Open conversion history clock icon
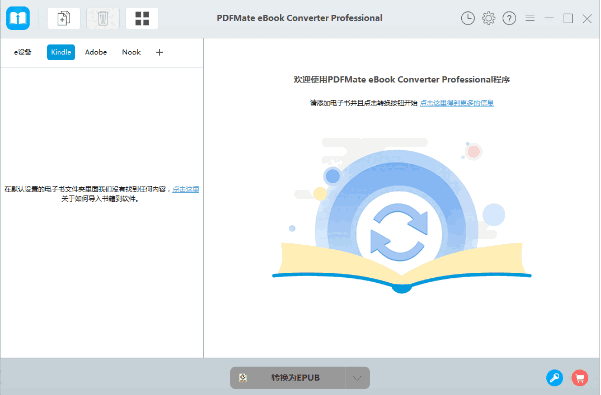 pos(468,18)
